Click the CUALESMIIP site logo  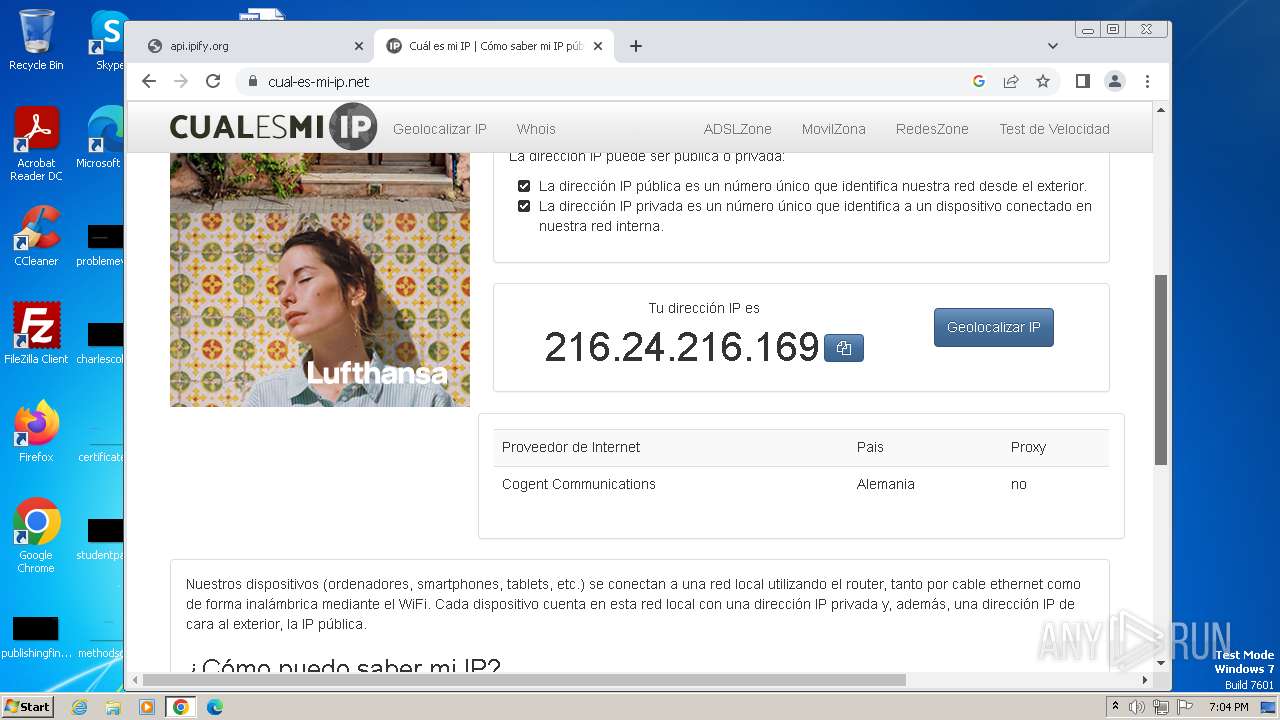pyautogui.click(x=273, y=127)
